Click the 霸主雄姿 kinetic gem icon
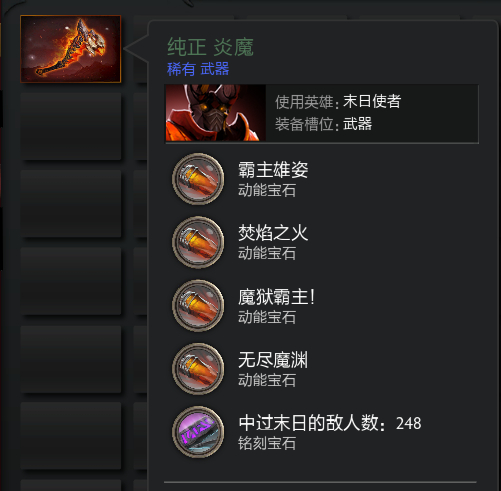Viewport: 501px width, 491px height. coord(198,179)
